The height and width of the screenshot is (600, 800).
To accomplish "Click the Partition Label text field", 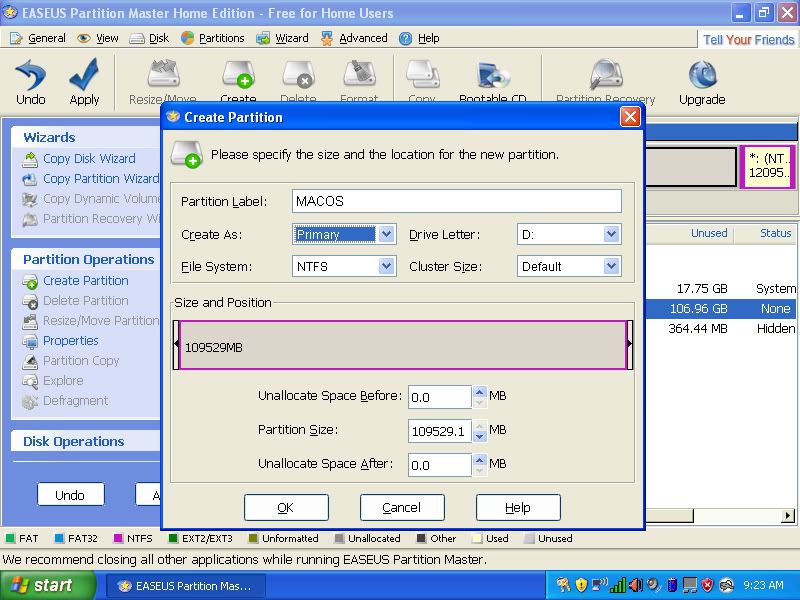I will coord(457,201).
